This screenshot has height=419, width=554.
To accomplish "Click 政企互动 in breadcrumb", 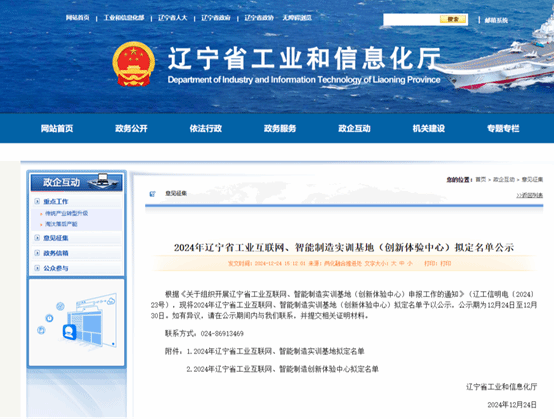I will click(504, 180).
